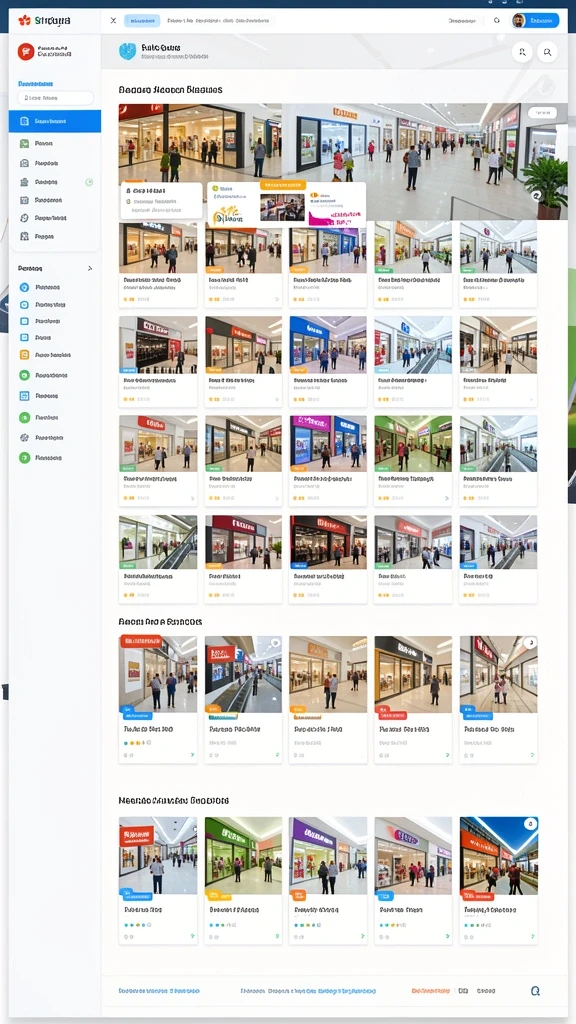Expand the green arrow on the green-storefront card
Screen dimensions: 576x1024
coord(277,936)
